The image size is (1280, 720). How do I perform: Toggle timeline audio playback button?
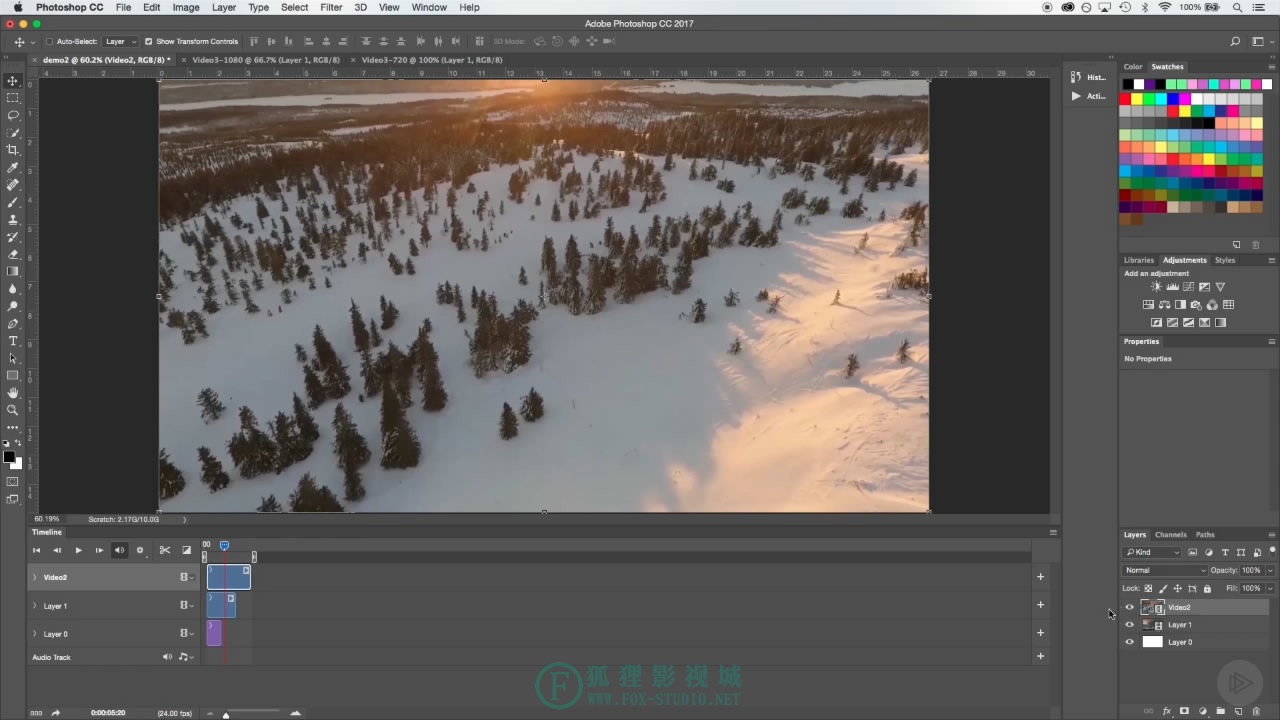[x=119, y=550]
